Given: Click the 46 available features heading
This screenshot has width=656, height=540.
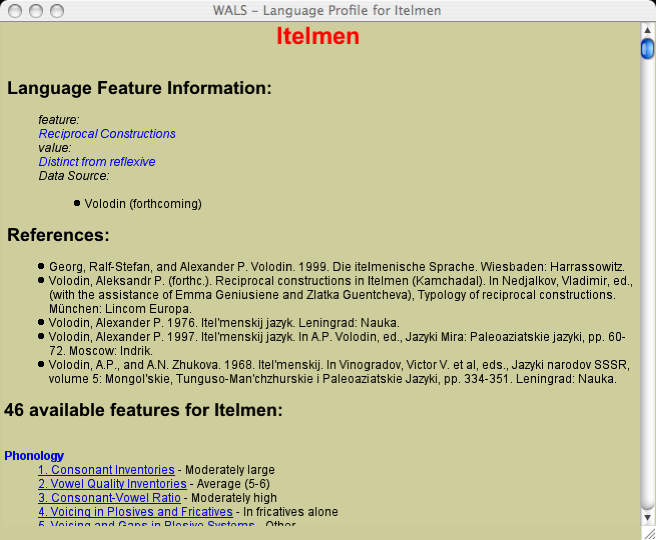Looking at the screenshot, I should tap(143, 410).
